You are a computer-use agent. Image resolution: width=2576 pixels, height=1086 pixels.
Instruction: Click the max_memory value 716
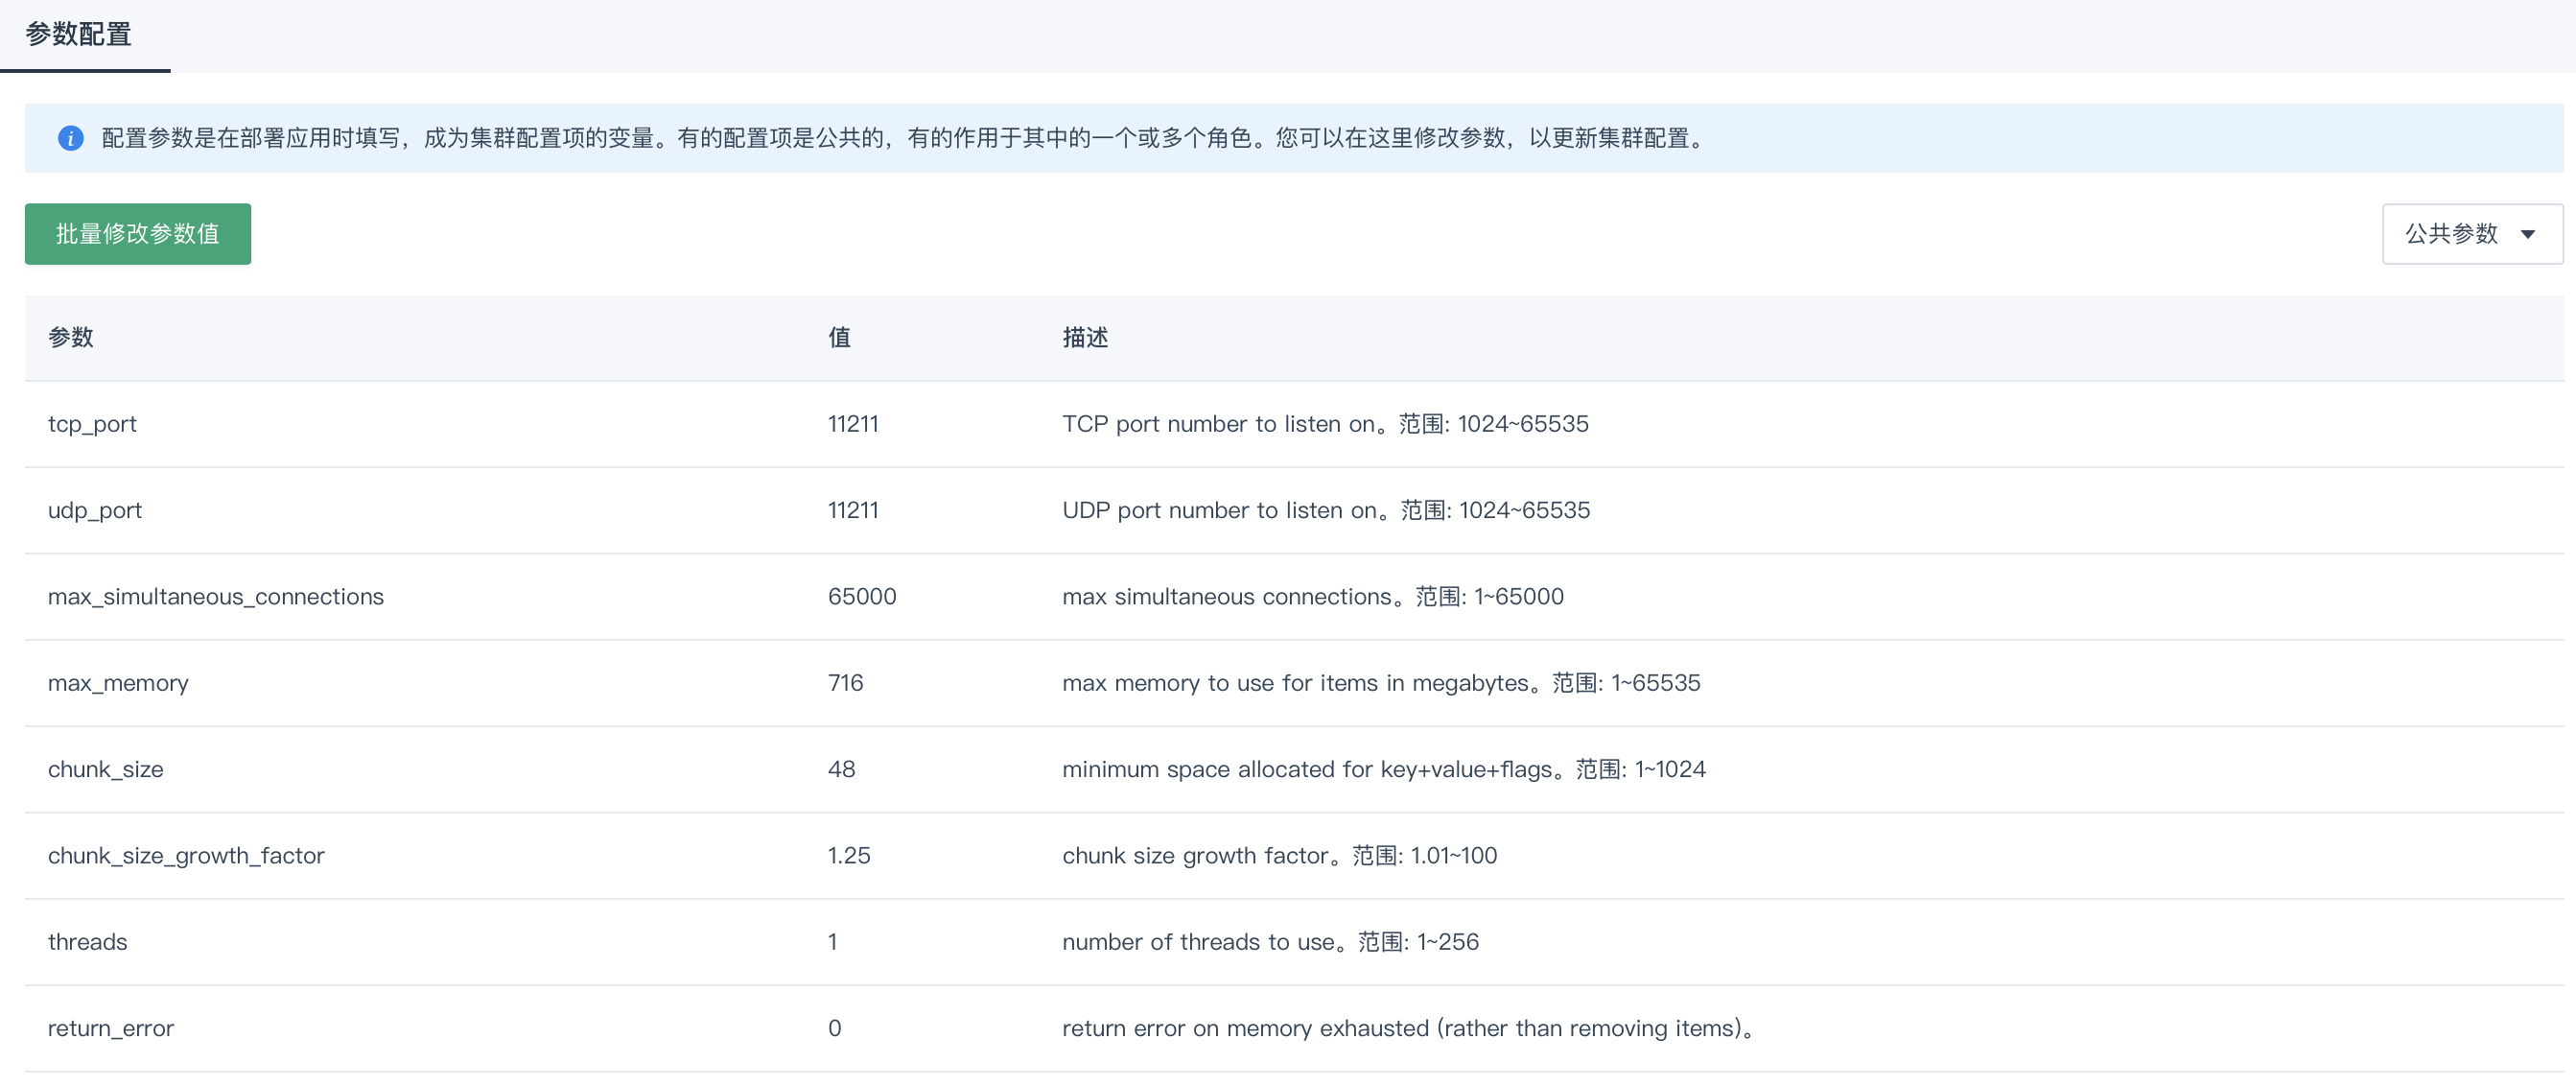845,683
